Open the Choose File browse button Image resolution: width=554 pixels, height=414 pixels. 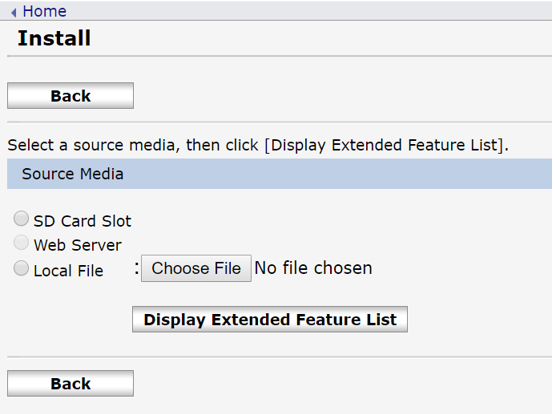coord(196,268)
